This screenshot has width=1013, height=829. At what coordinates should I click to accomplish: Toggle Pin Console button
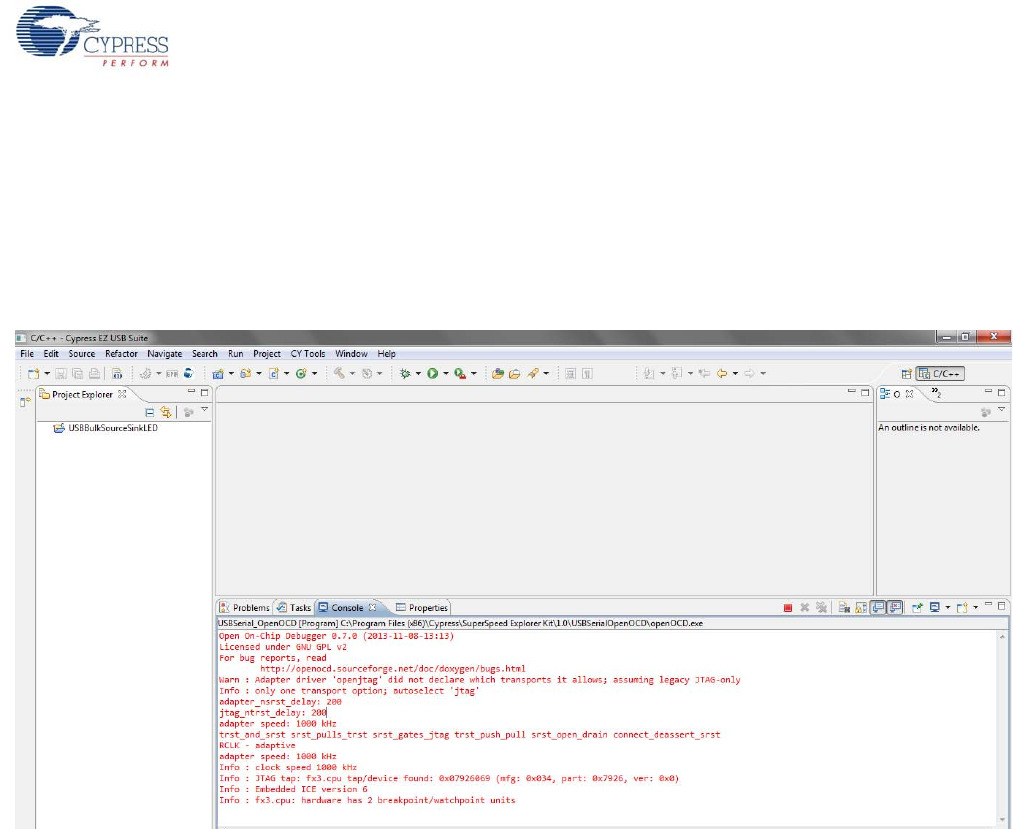pos(916,607)
